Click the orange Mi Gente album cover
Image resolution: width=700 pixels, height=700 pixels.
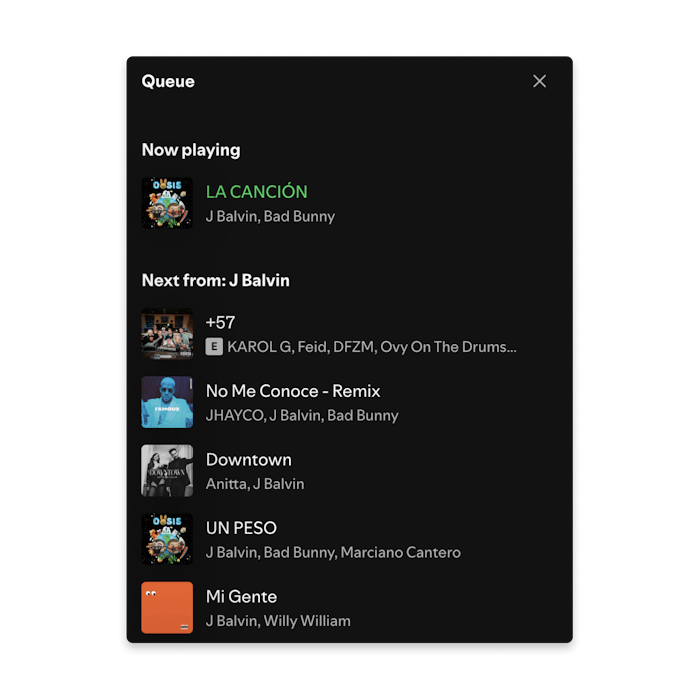tap(167, 608)
